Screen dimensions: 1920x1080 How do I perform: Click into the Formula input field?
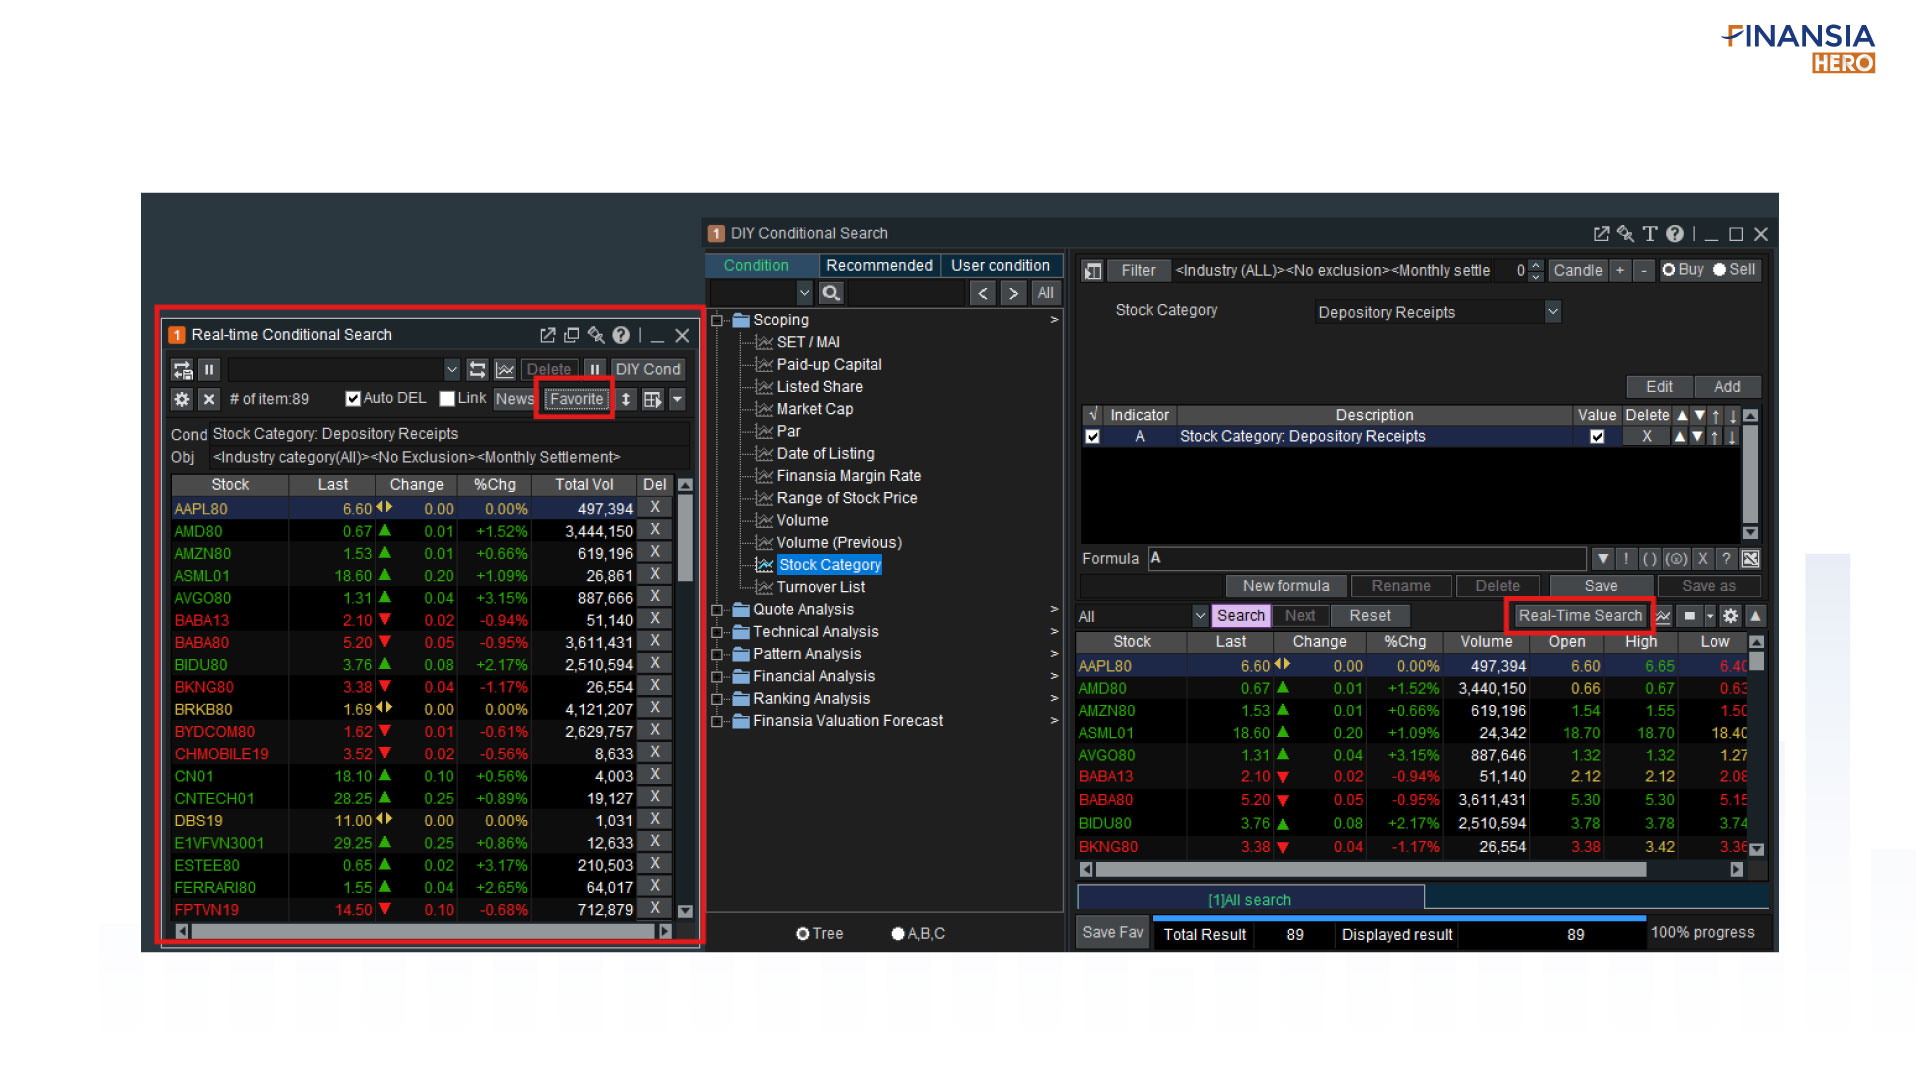click(x=1367, y=559)
